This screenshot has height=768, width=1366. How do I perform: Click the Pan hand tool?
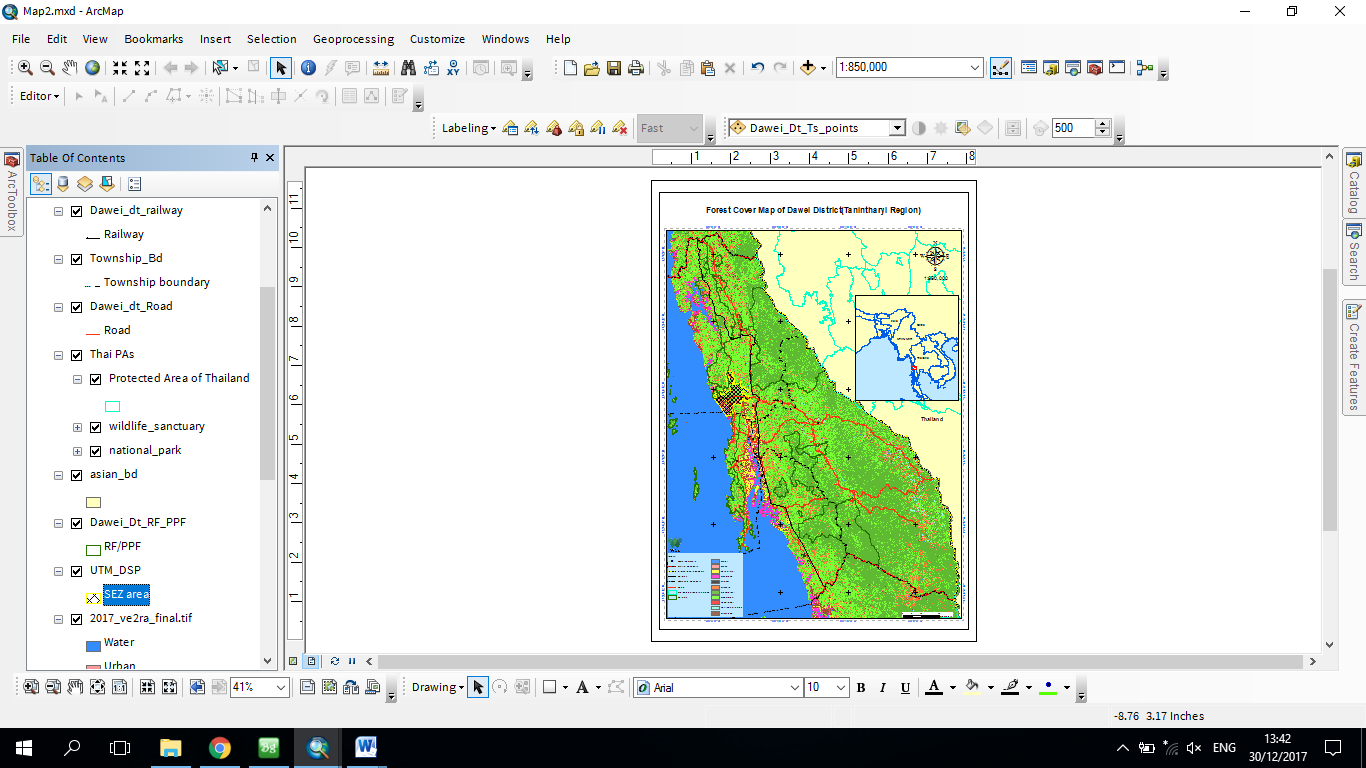pos(69,68)
